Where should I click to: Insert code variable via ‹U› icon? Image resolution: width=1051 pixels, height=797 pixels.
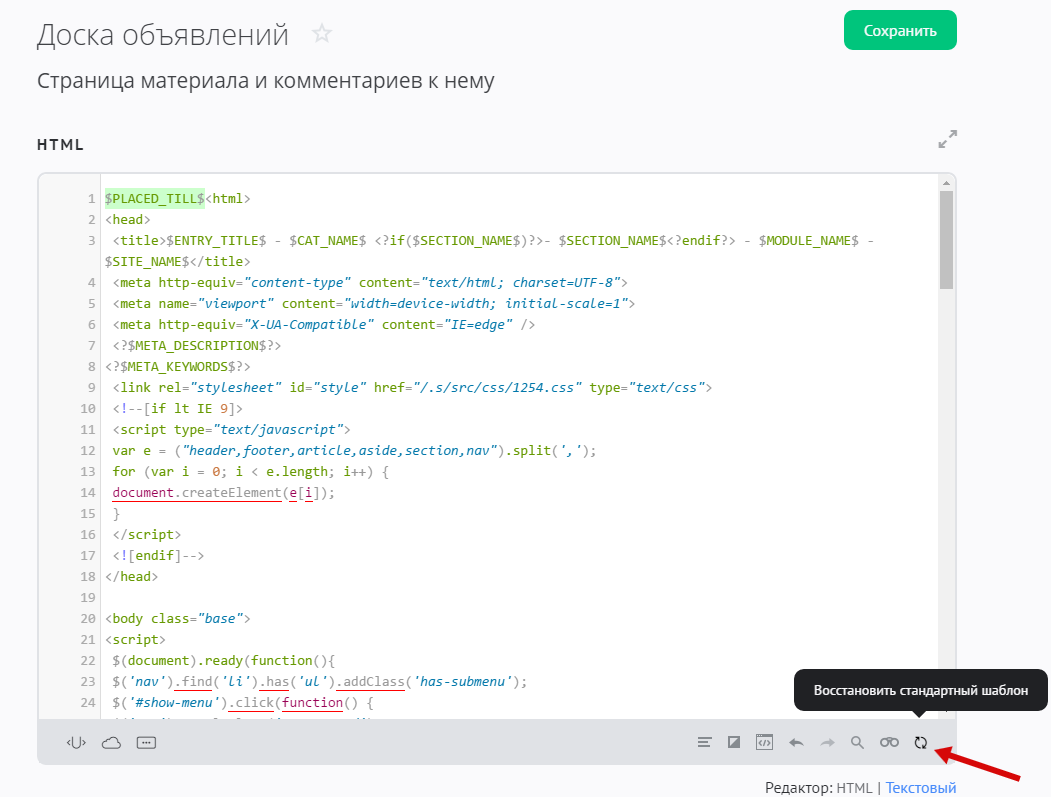coord(76,742)
